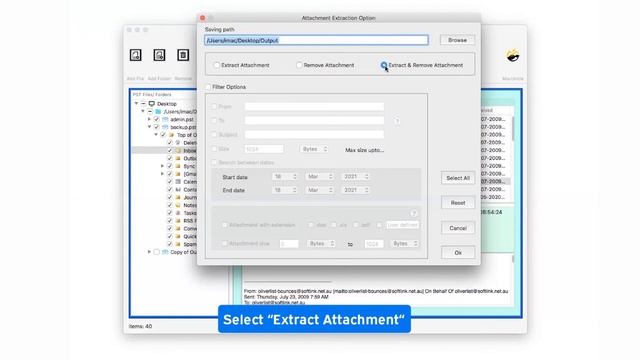The width and height of the screenshot is (640, 360).
Task: Click the Outbox folder icon in tree
Action: [178, 158]
